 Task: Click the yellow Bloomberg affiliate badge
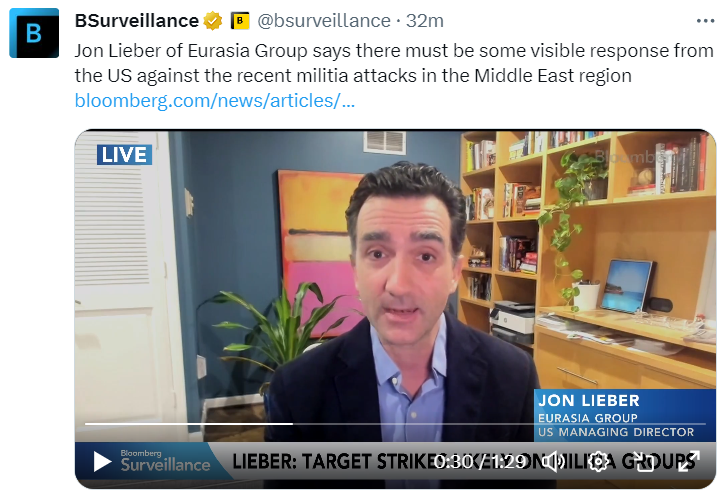tap(240, 21)
